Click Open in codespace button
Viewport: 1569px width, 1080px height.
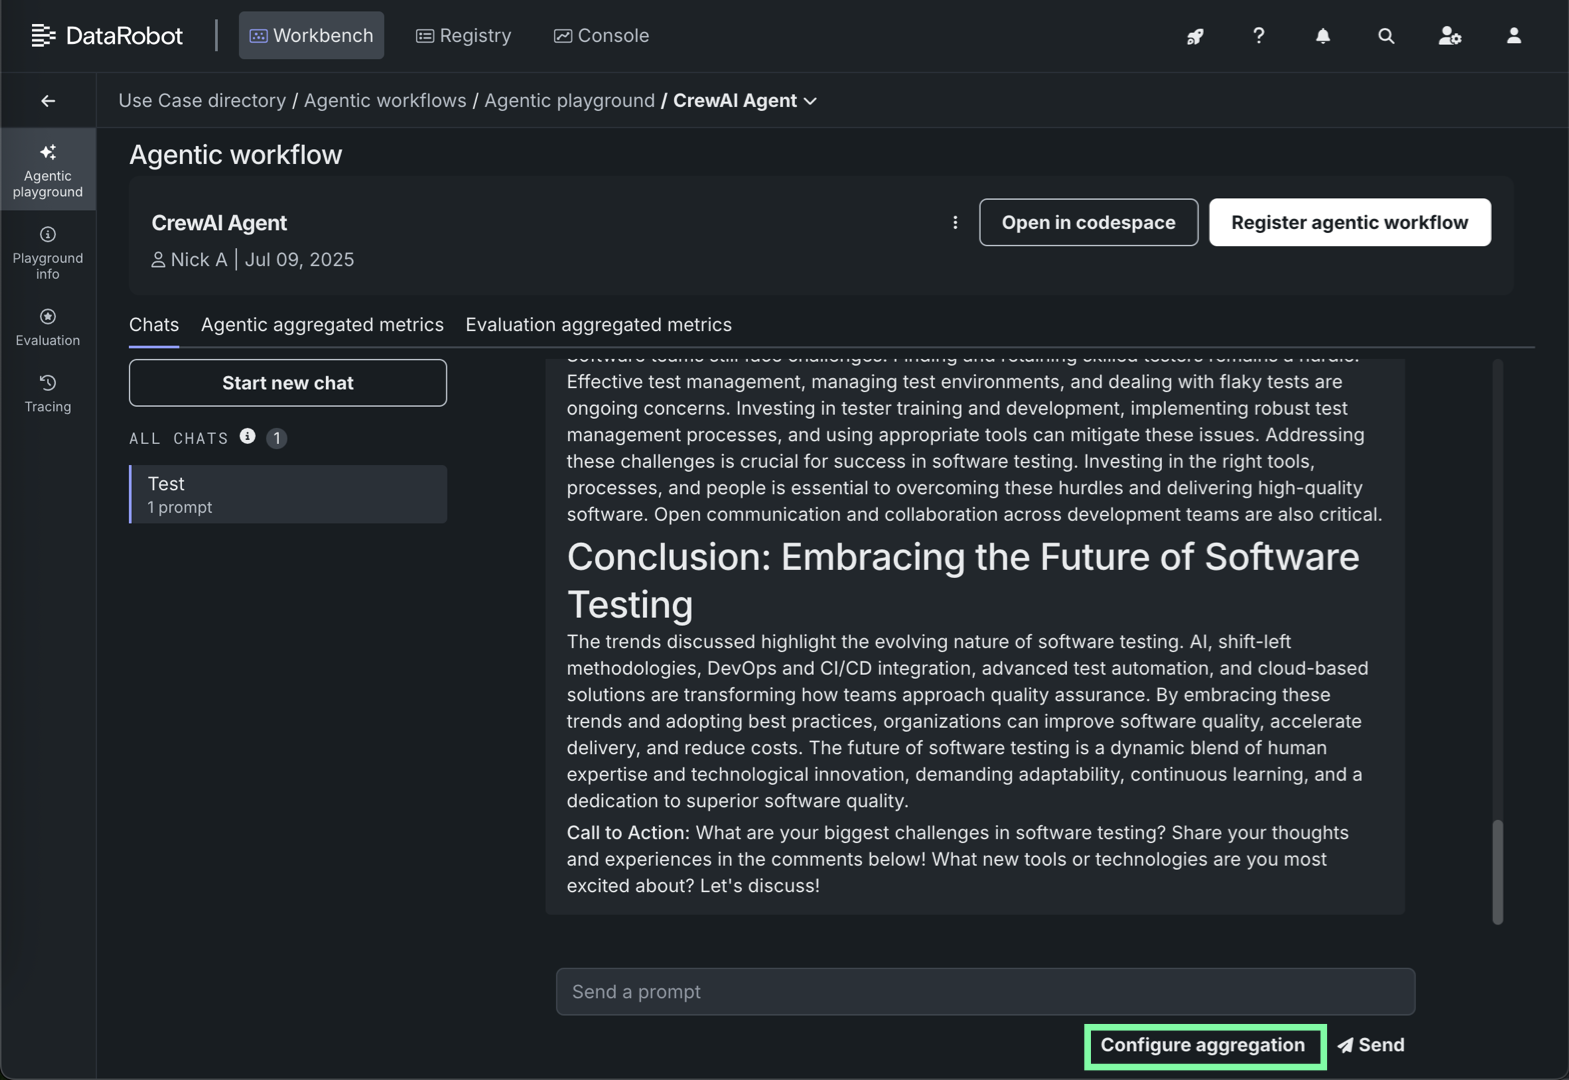1088,222
